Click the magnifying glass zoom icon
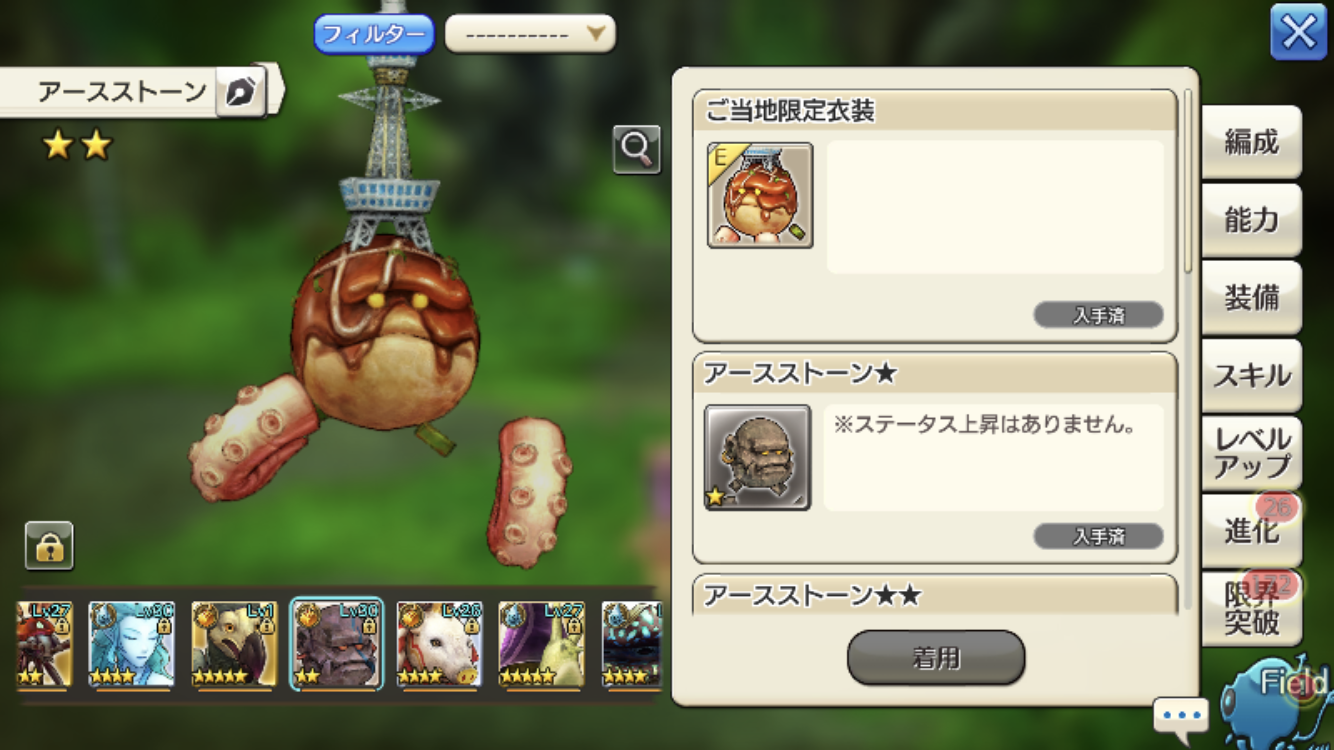 pos(637,150)
